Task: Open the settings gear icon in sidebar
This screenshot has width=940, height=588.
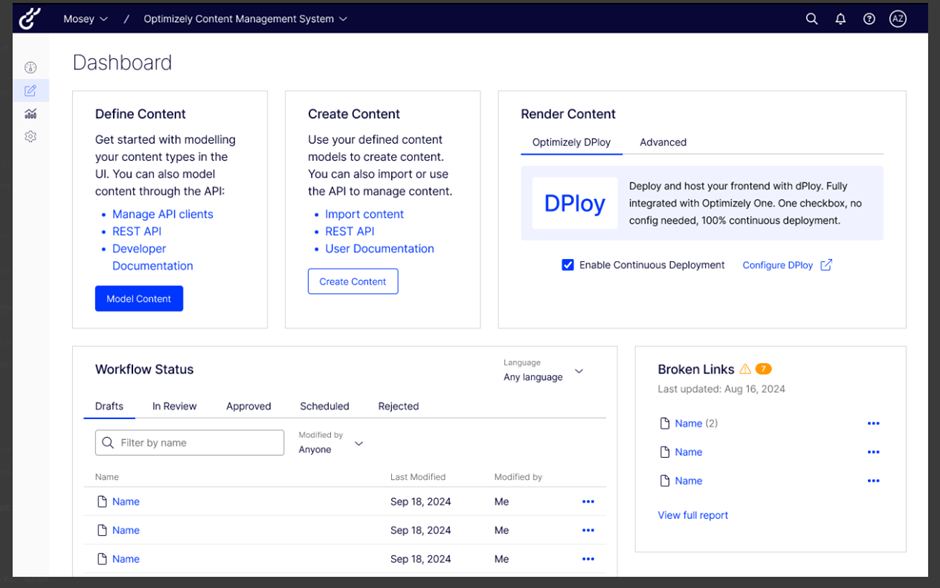Action: click(x=31, y=137)
